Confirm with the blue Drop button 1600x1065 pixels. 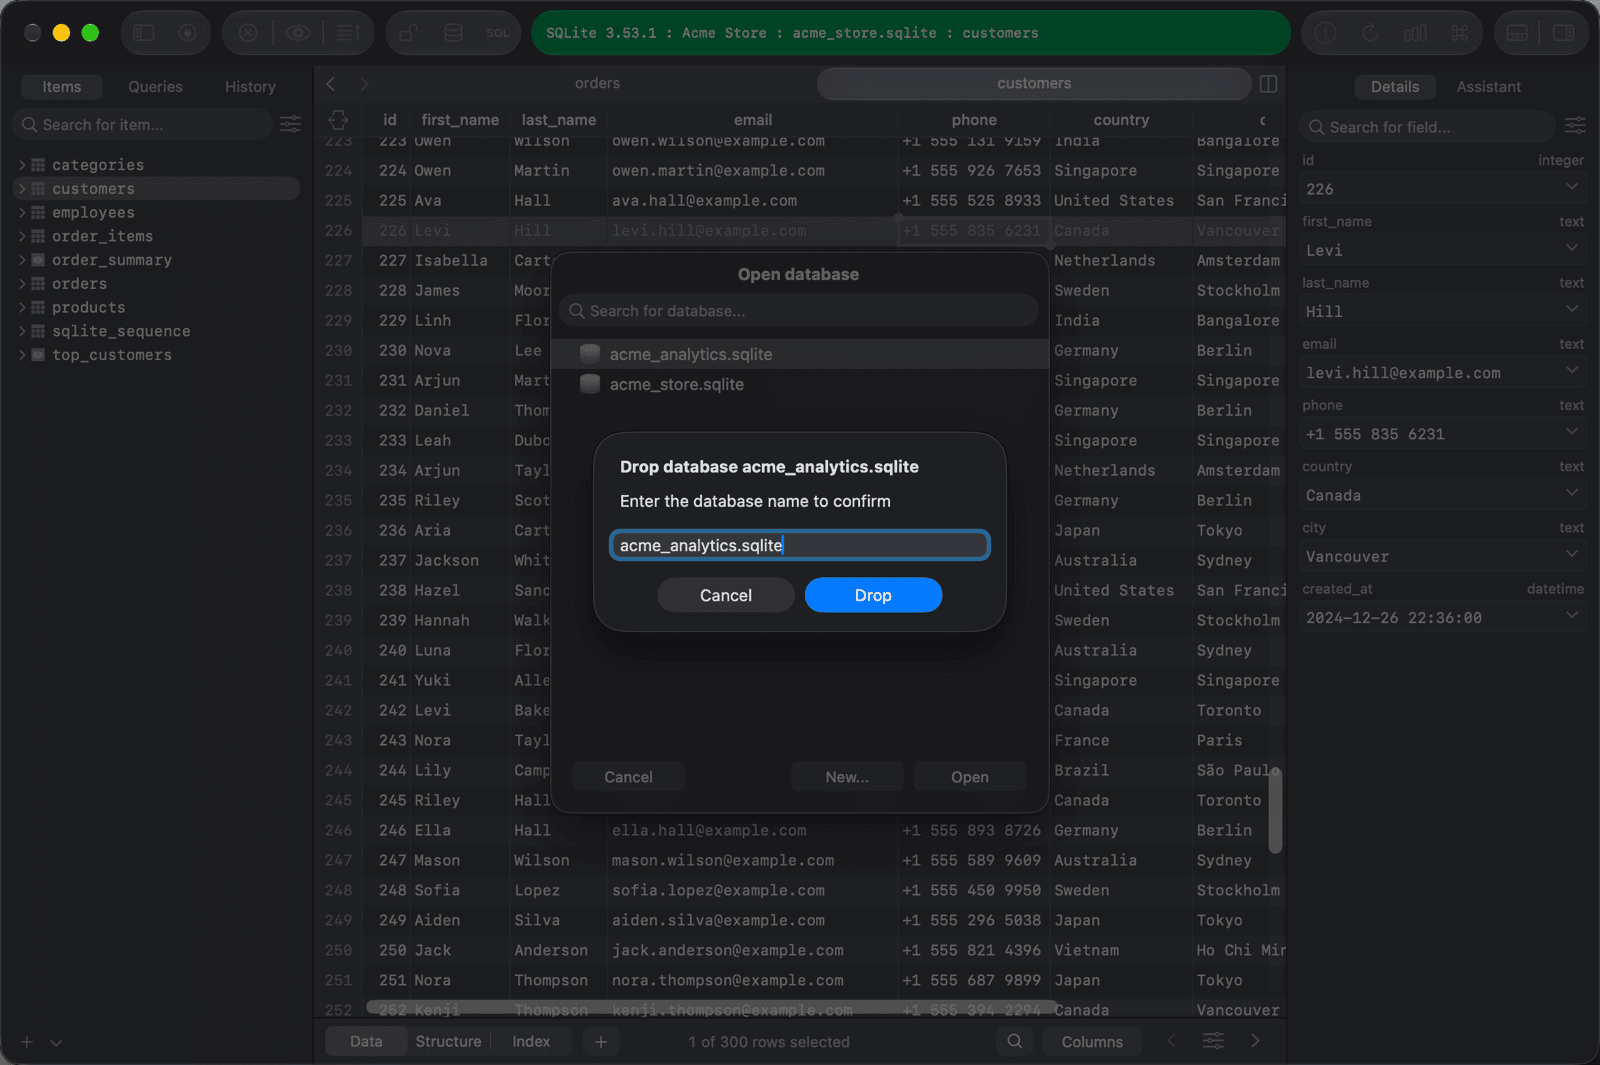tap(873, 595)
